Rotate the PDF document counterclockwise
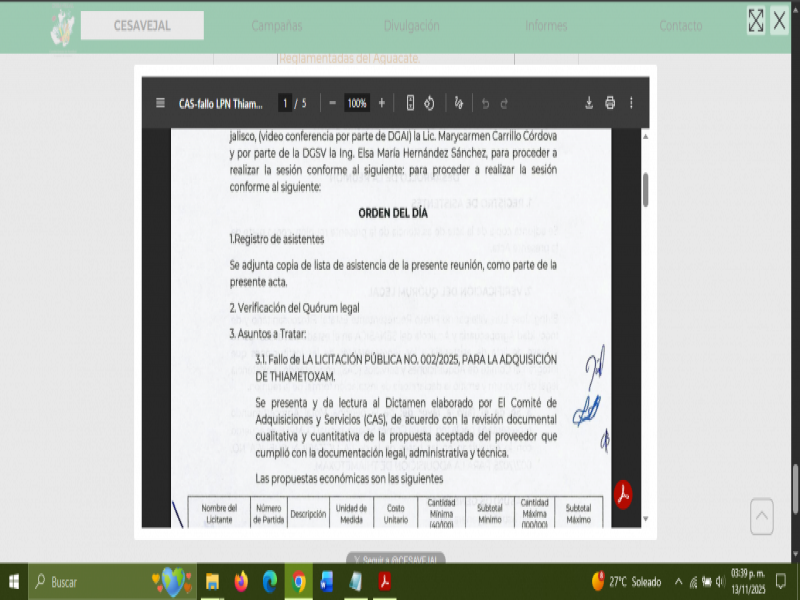This screenshot has width=800, height=600. coord(428,103)
